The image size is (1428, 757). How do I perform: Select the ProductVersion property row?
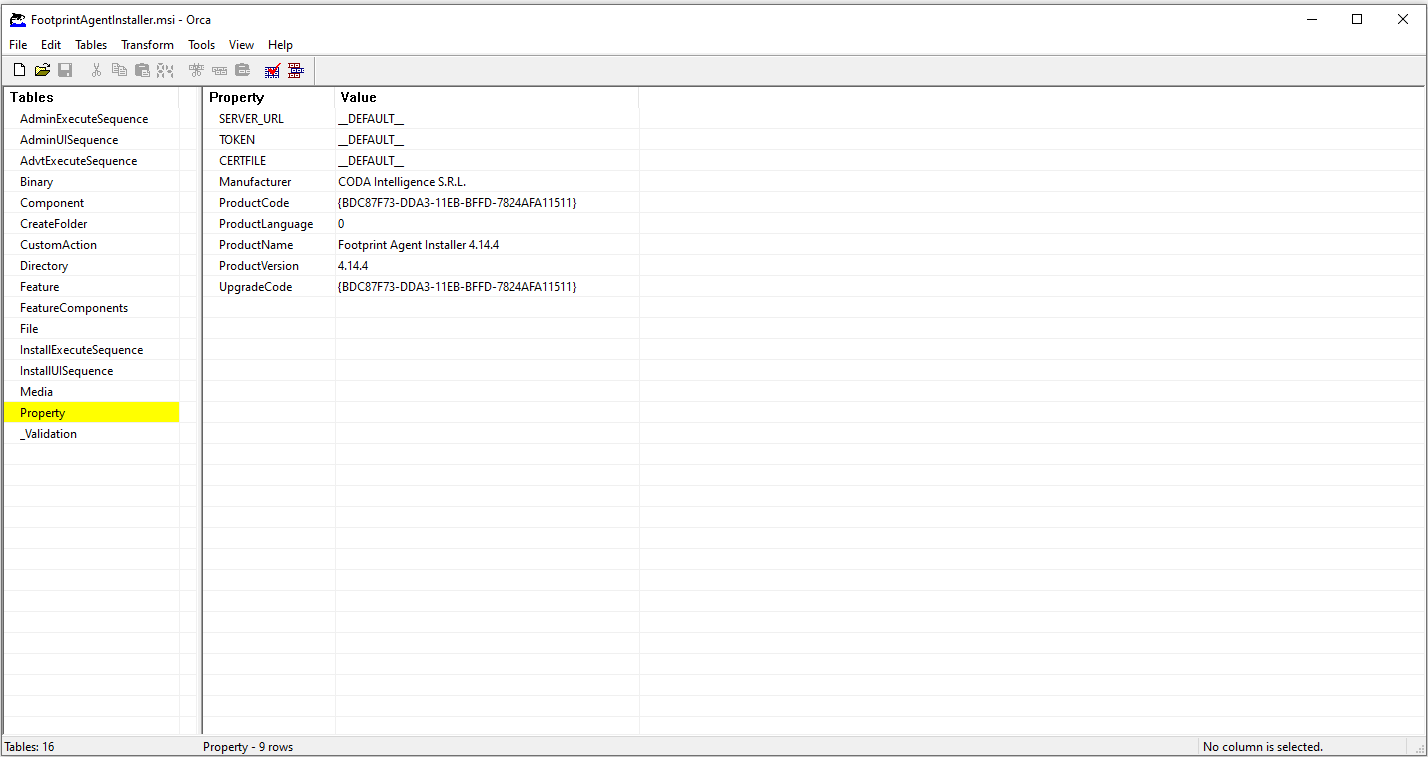(421, 266)
